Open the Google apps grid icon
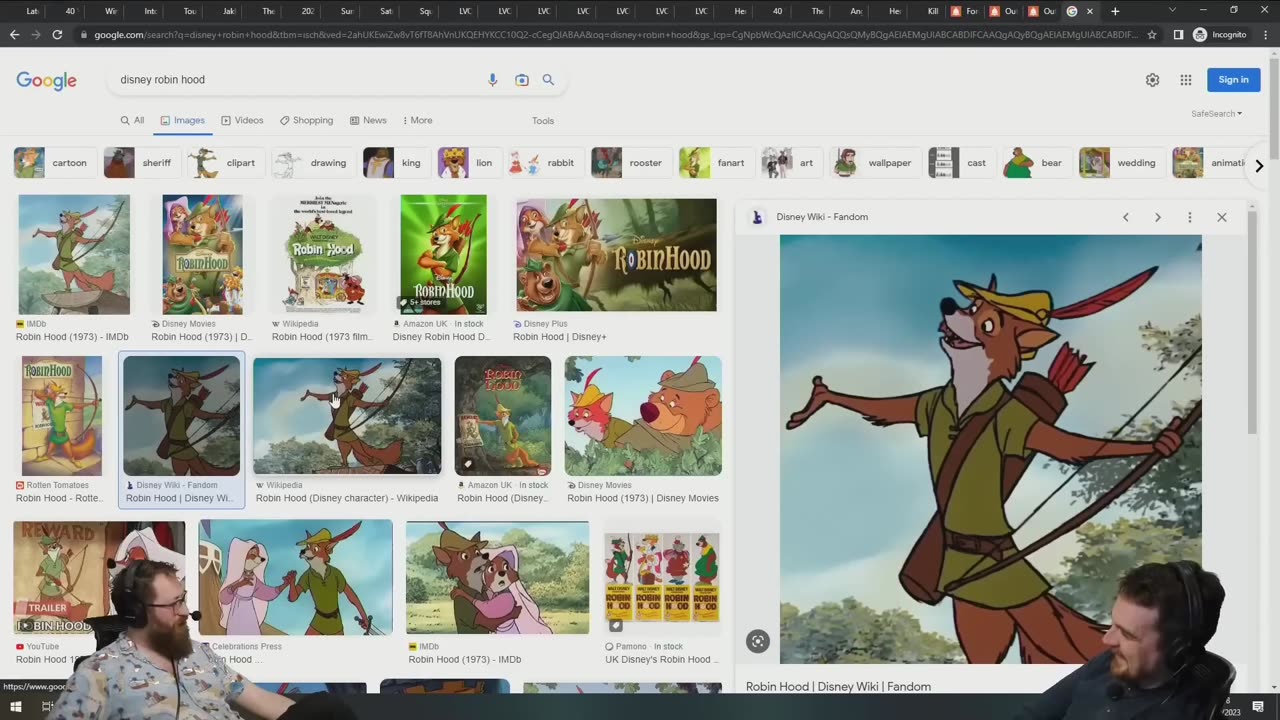 (x=1185, y=80)
